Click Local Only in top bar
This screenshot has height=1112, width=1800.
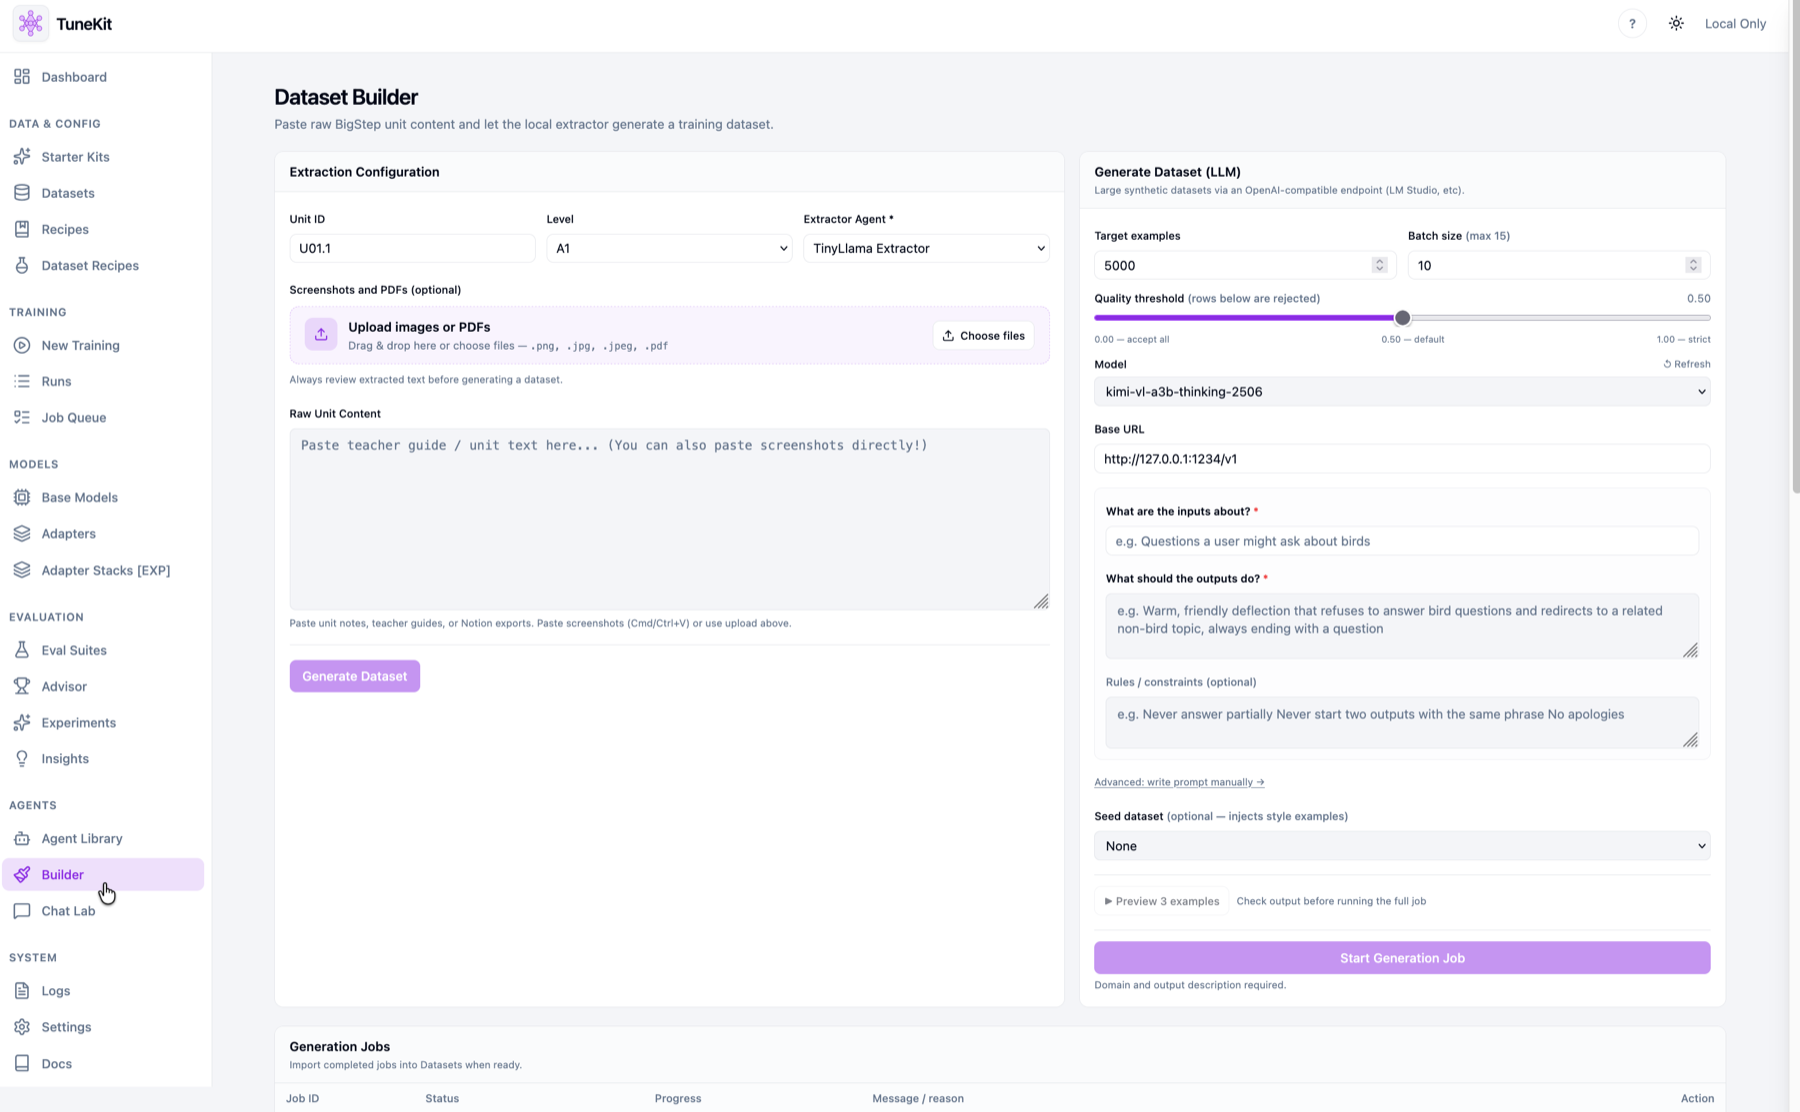click(1735, 24)
